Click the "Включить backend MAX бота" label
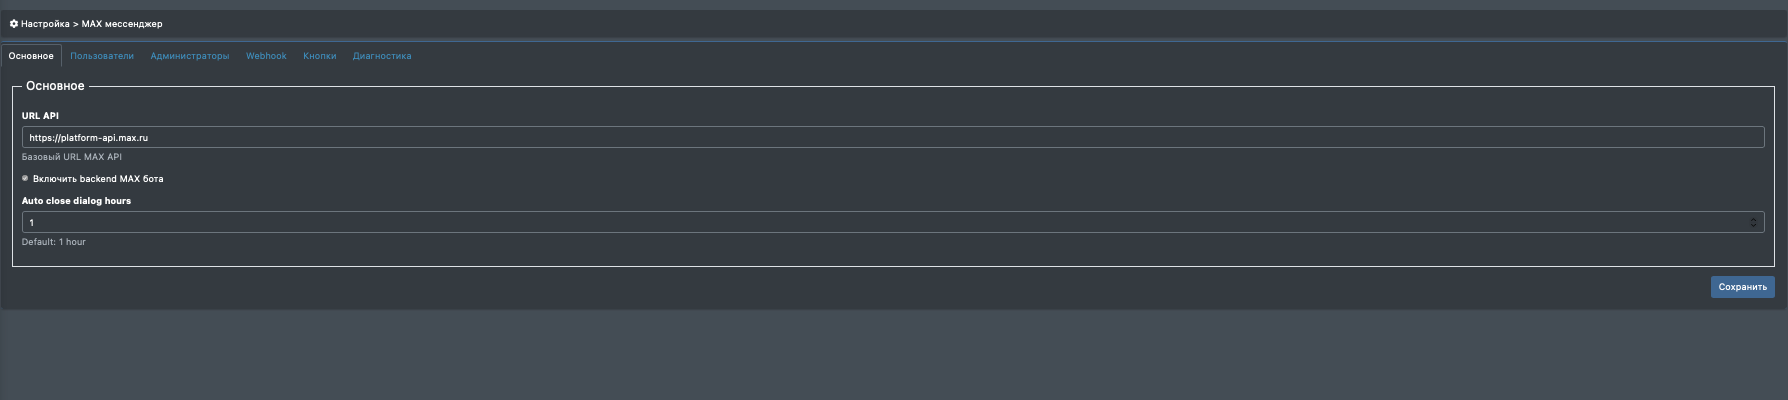 coord(98,179)
